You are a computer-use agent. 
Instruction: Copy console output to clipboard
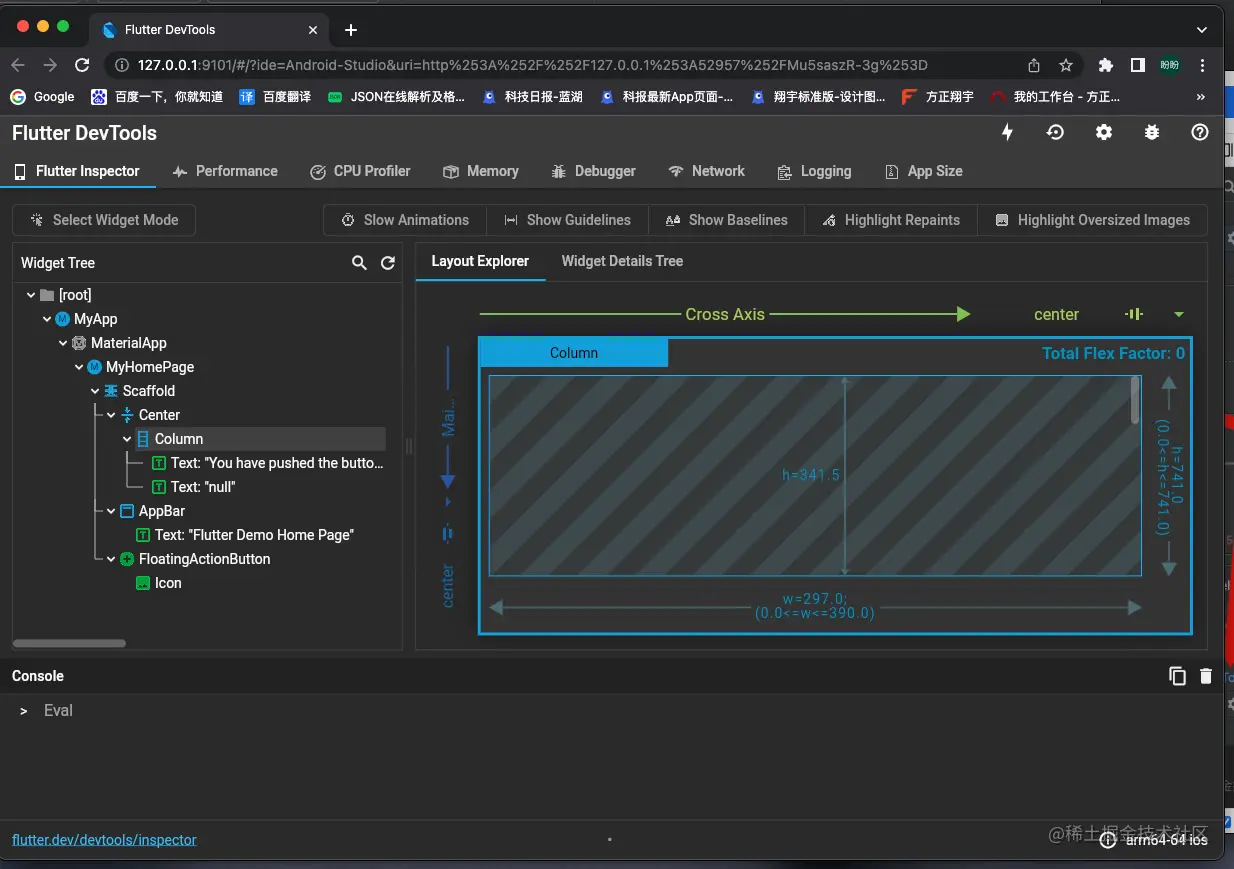tap(1177, 676)
